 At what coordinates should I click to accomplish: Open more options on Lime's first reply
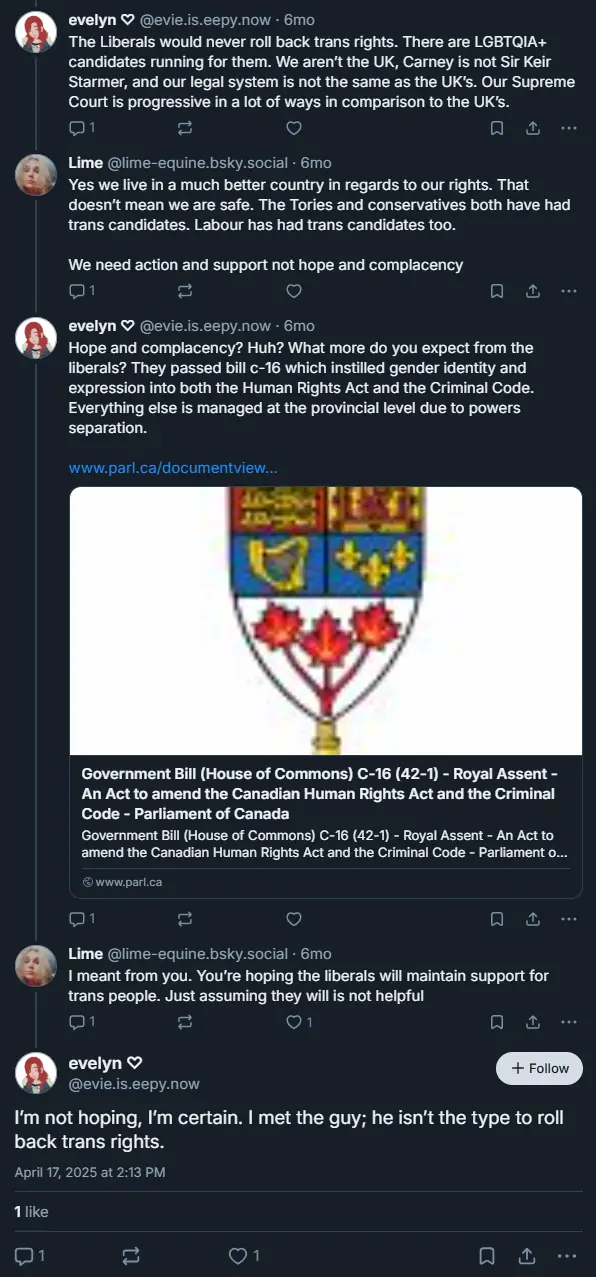(569, 291)
